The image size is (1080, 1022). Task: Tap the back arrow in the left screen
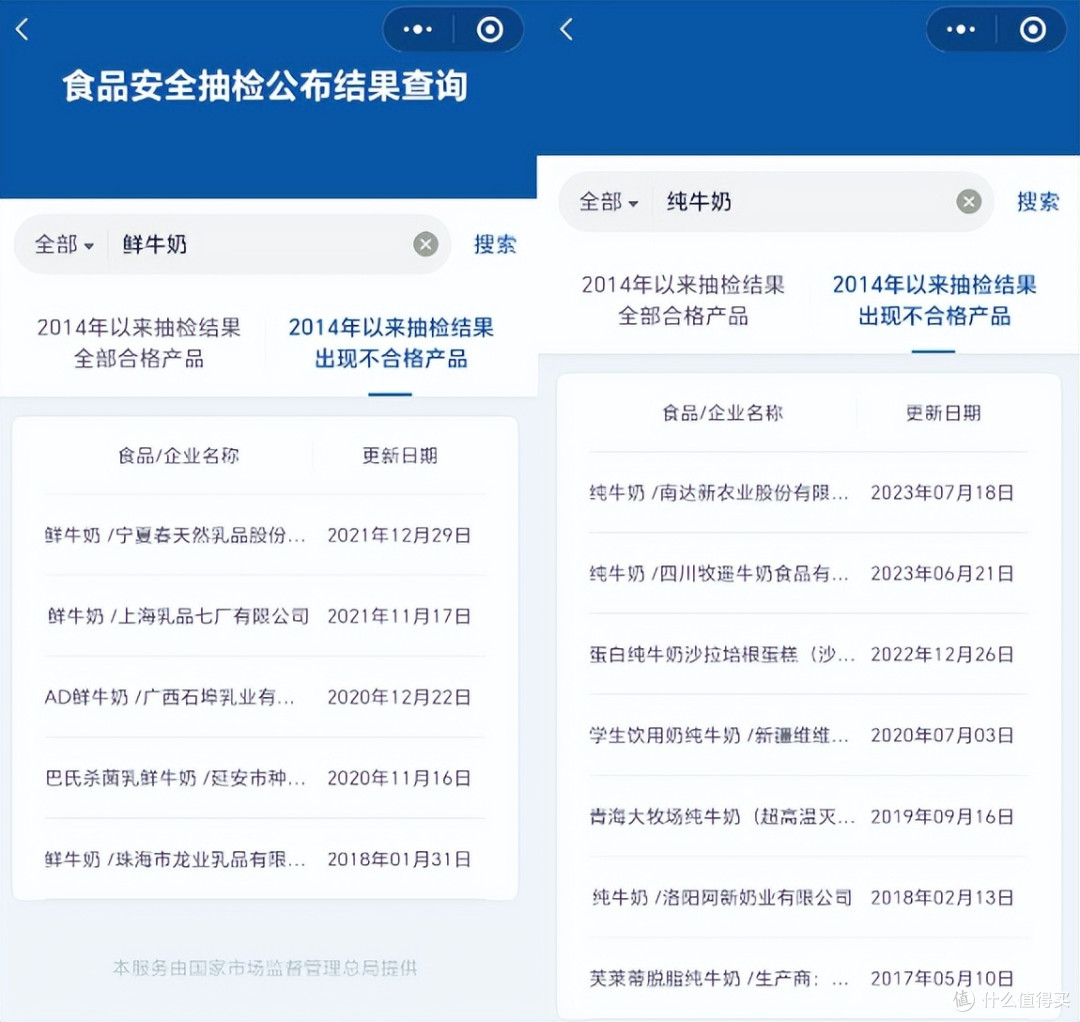pyautogui.click(x=22, y=30)
